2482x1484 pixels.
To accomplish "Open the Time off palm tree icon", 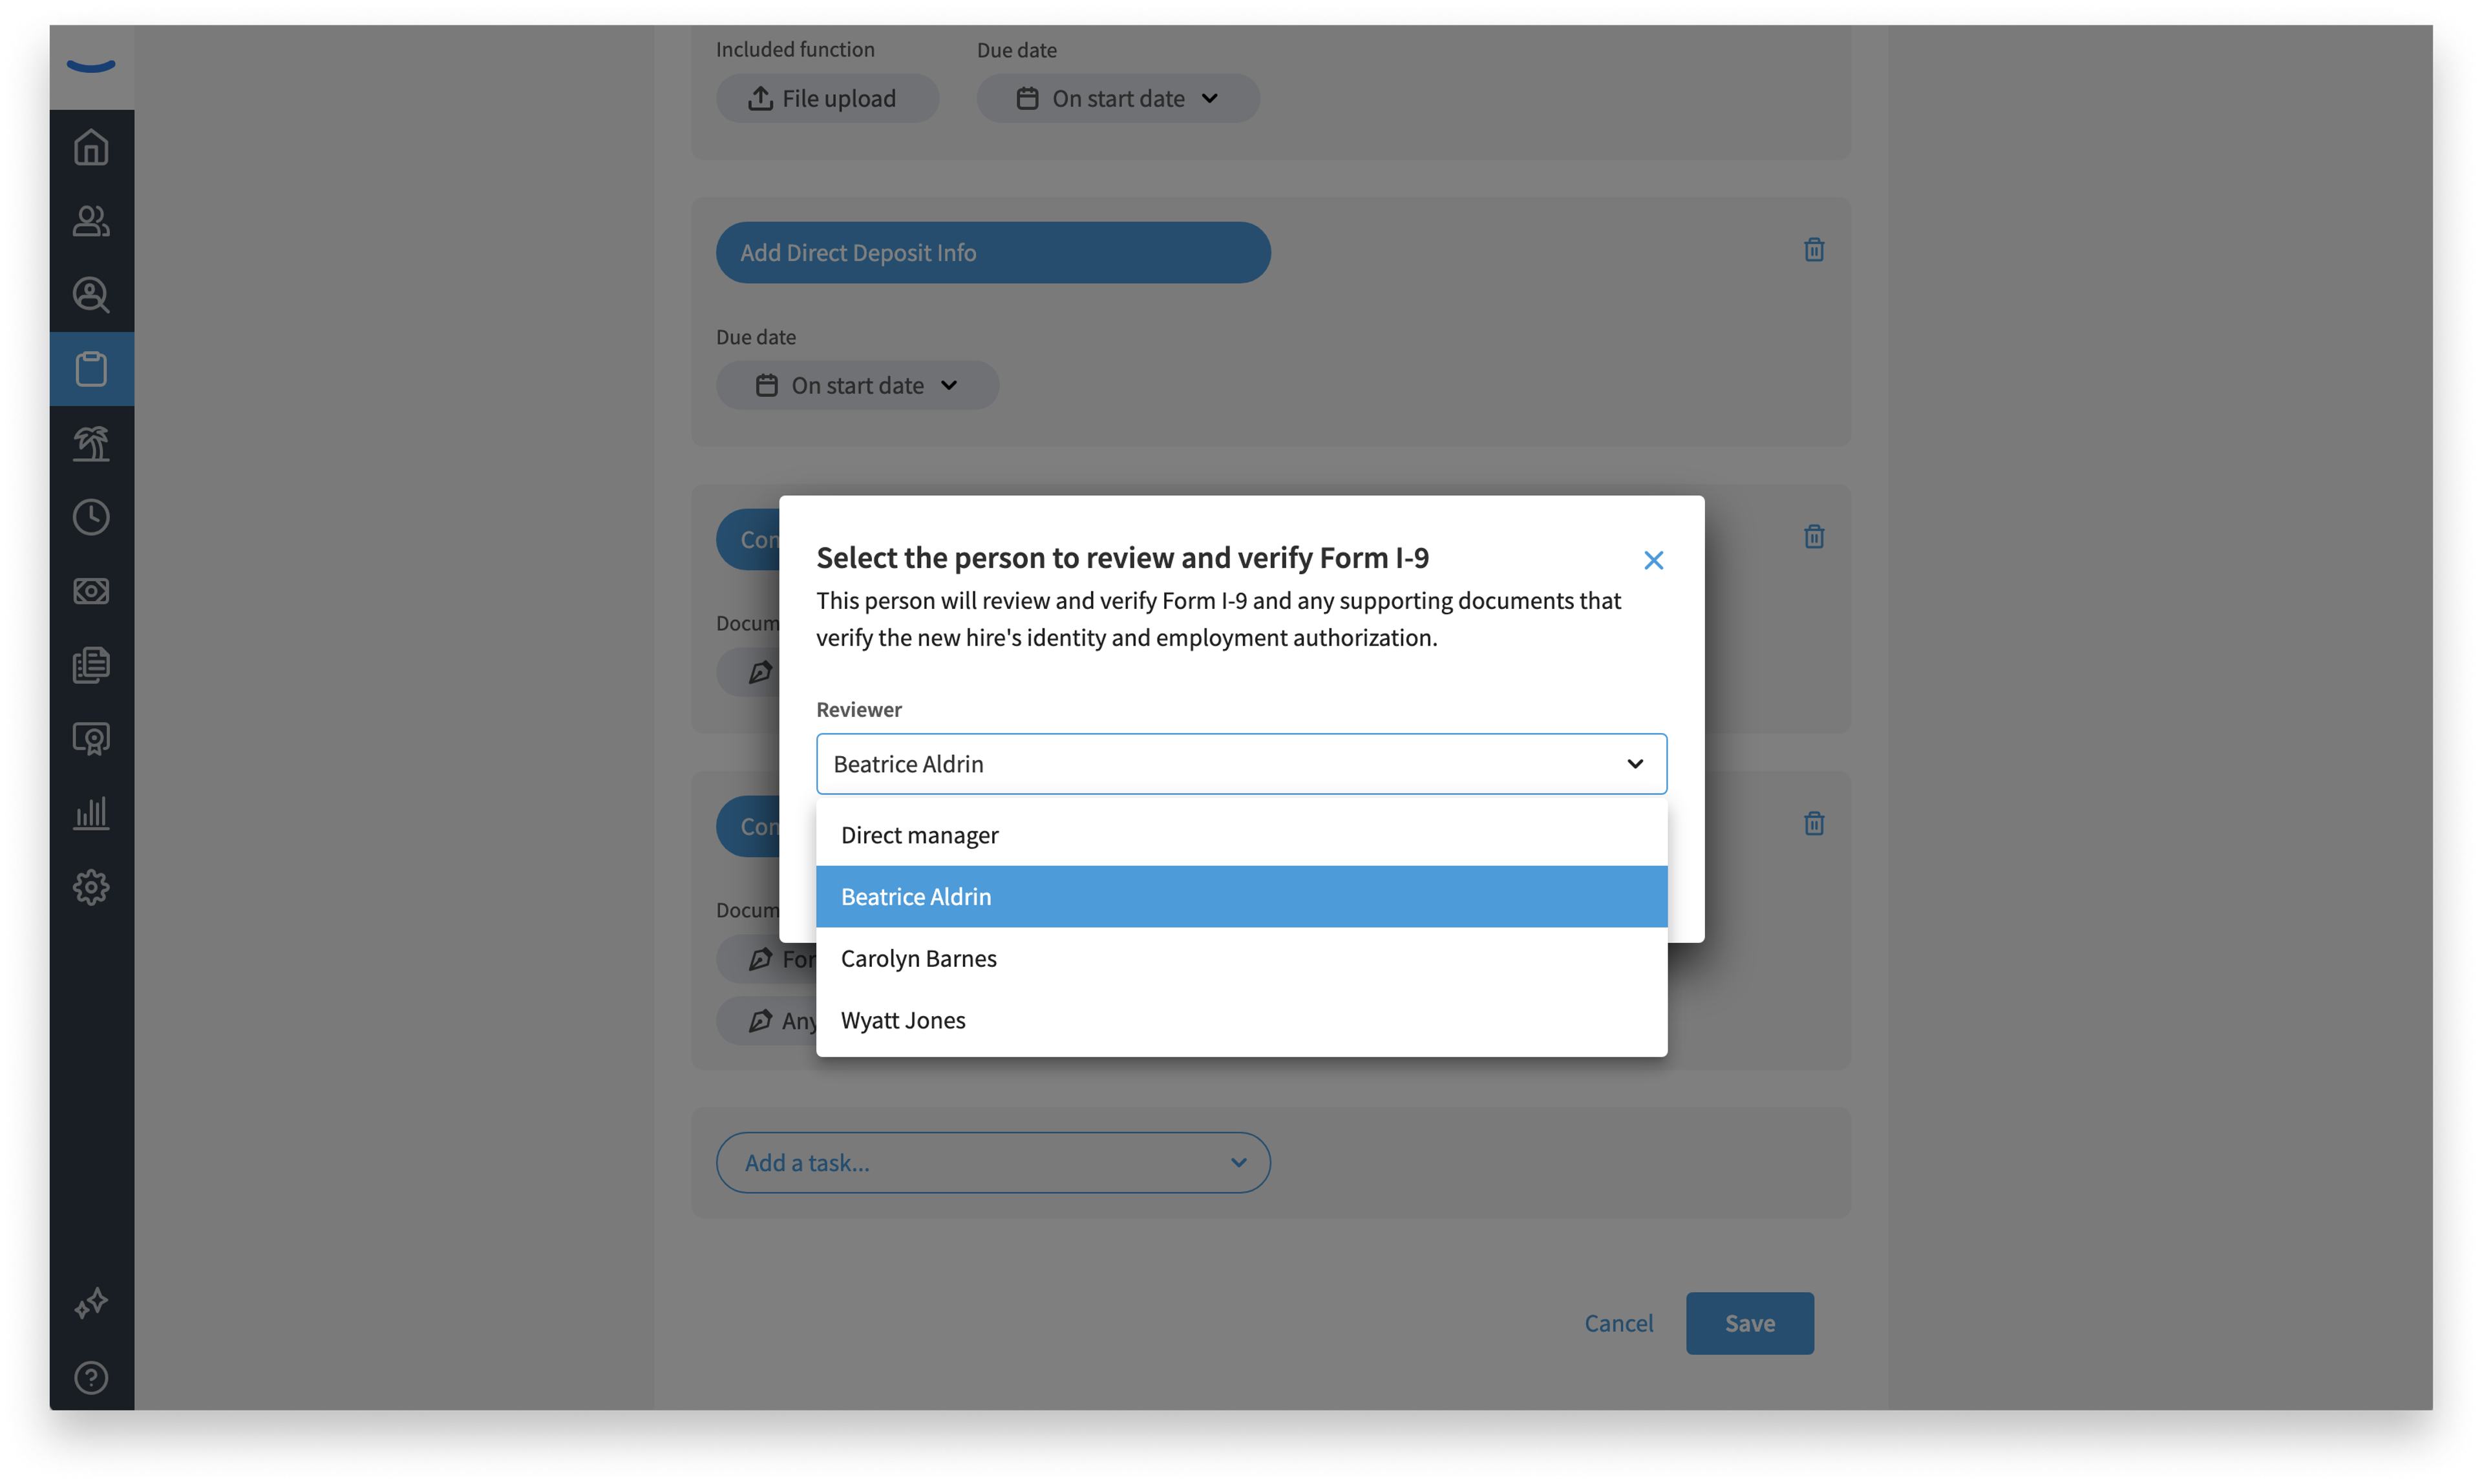I will [x=91, y=443].
